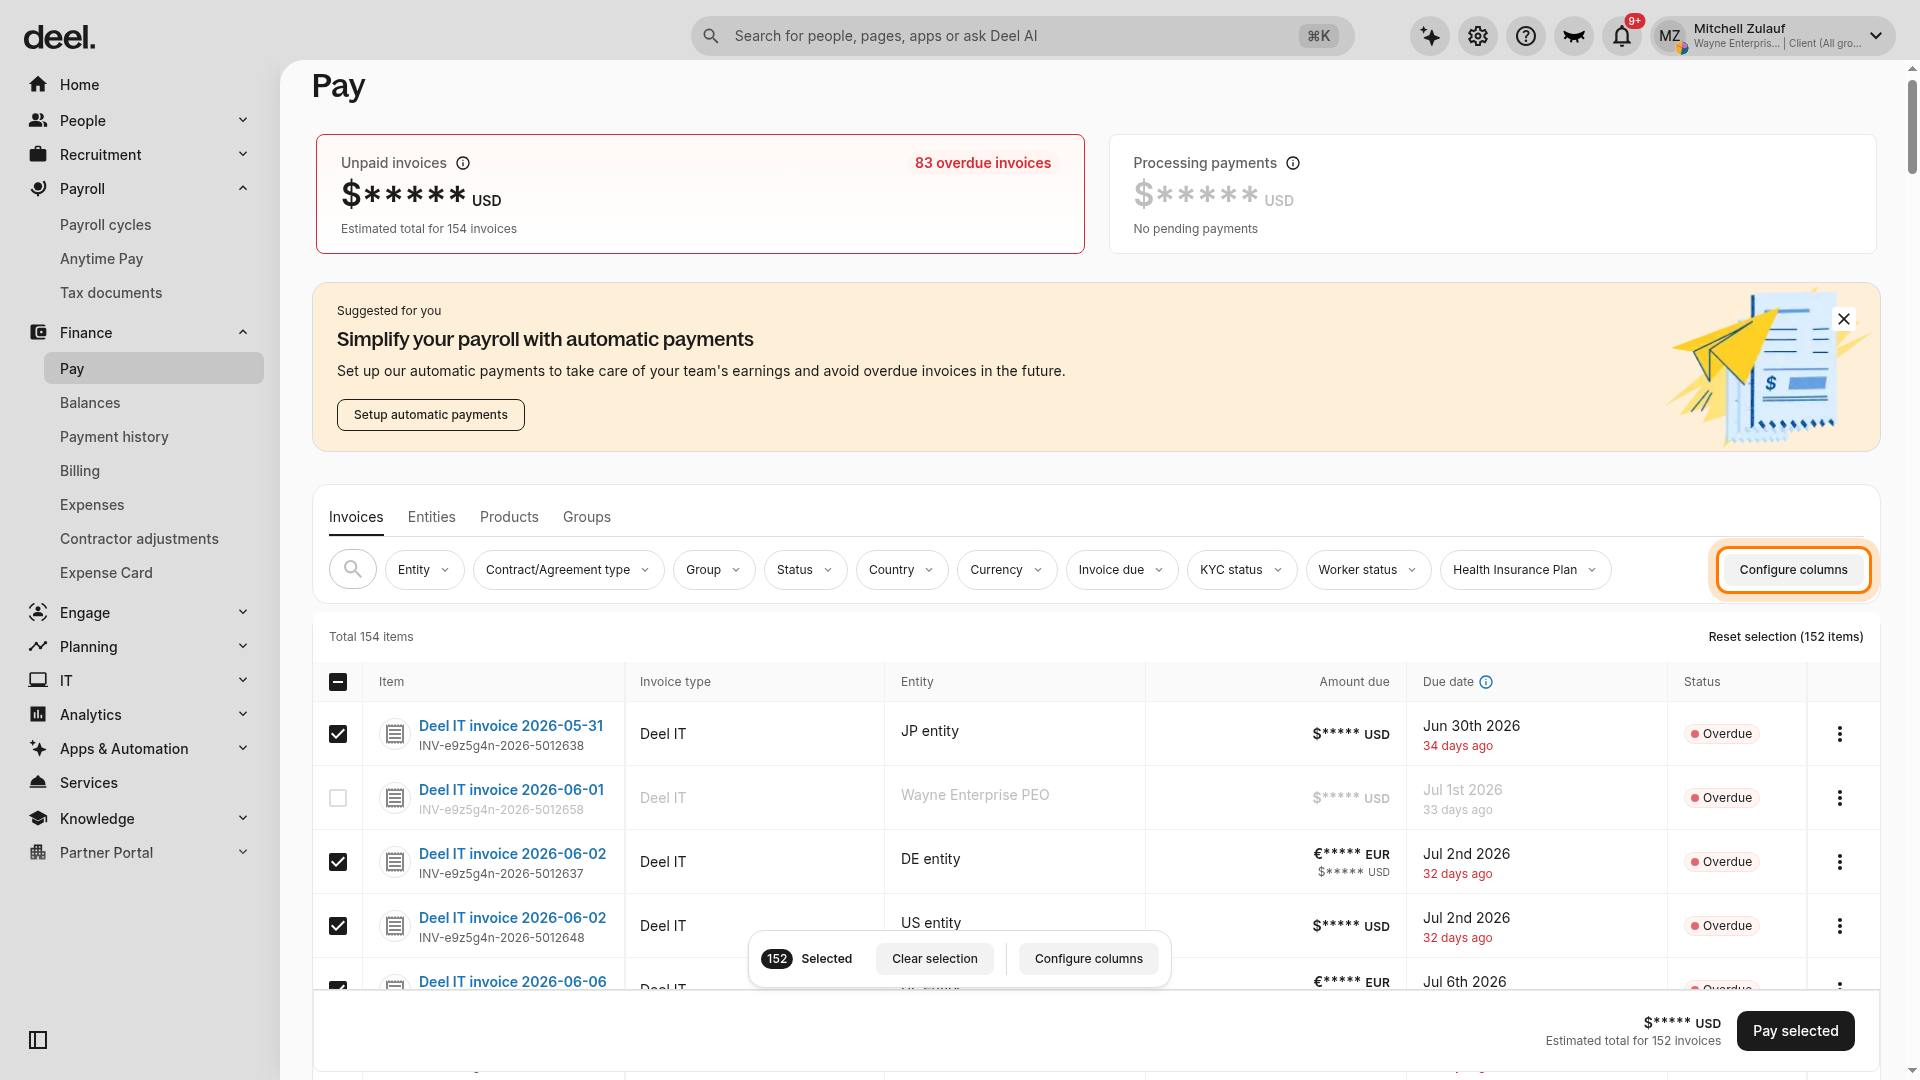Click Services icon in sidebar
Screen dimensions: 1920x1080
point(38,782)
